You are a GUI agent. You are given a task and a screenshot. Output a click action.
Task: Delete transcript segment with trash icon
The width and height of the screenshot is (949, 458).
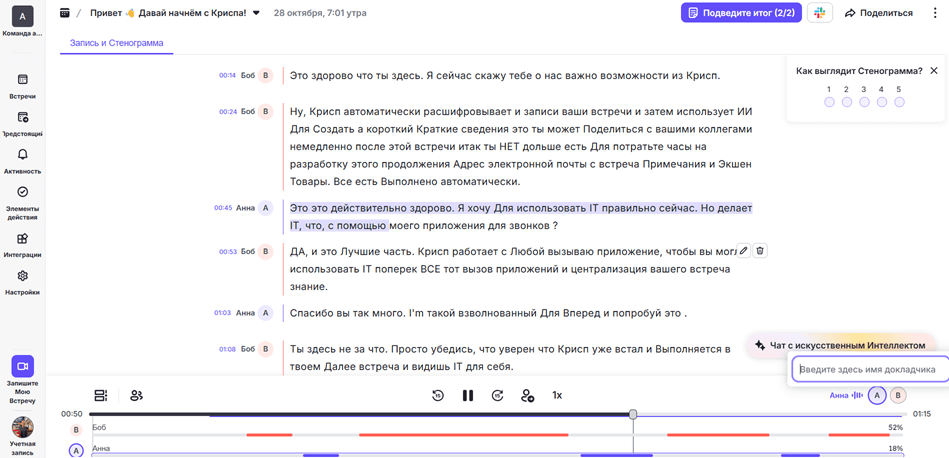[760, 251]
